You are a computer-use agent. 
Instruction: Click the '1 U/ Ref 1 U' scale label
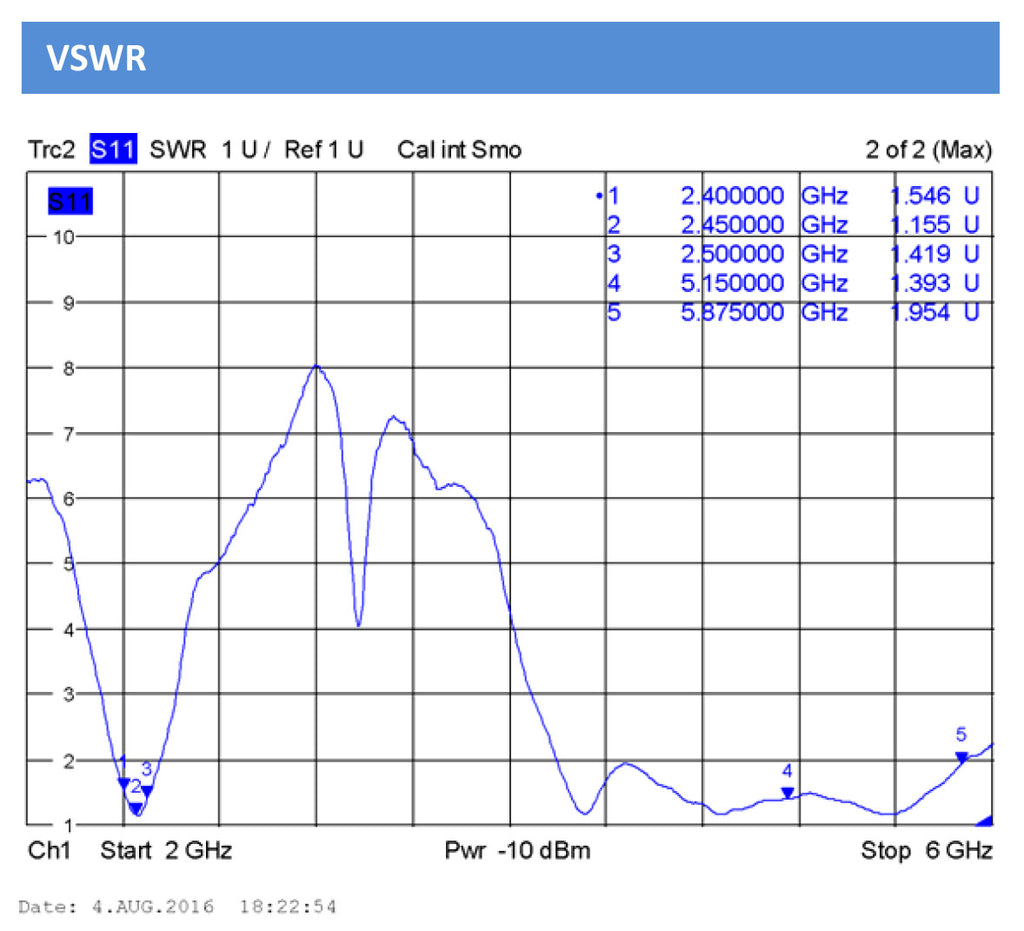click(x=292, y=150)
